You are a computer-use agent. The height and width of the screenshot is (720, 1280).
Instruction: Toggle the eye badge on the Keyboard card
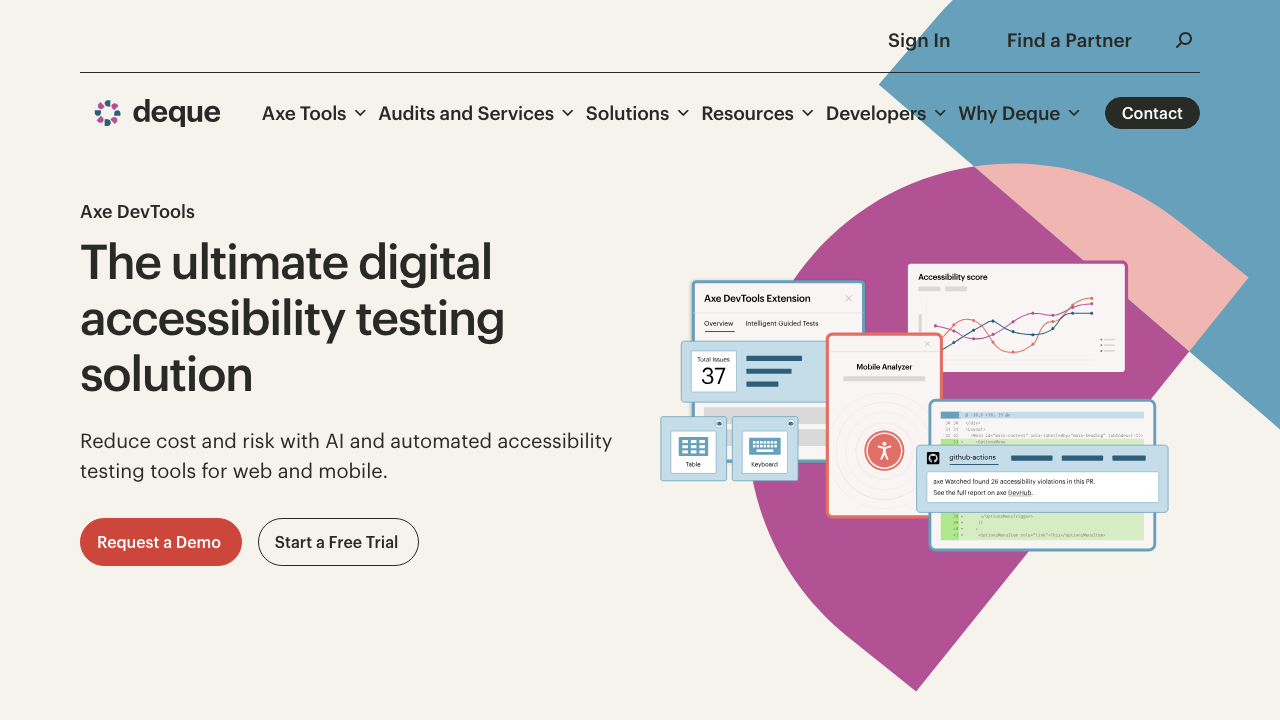pos(790,424)
